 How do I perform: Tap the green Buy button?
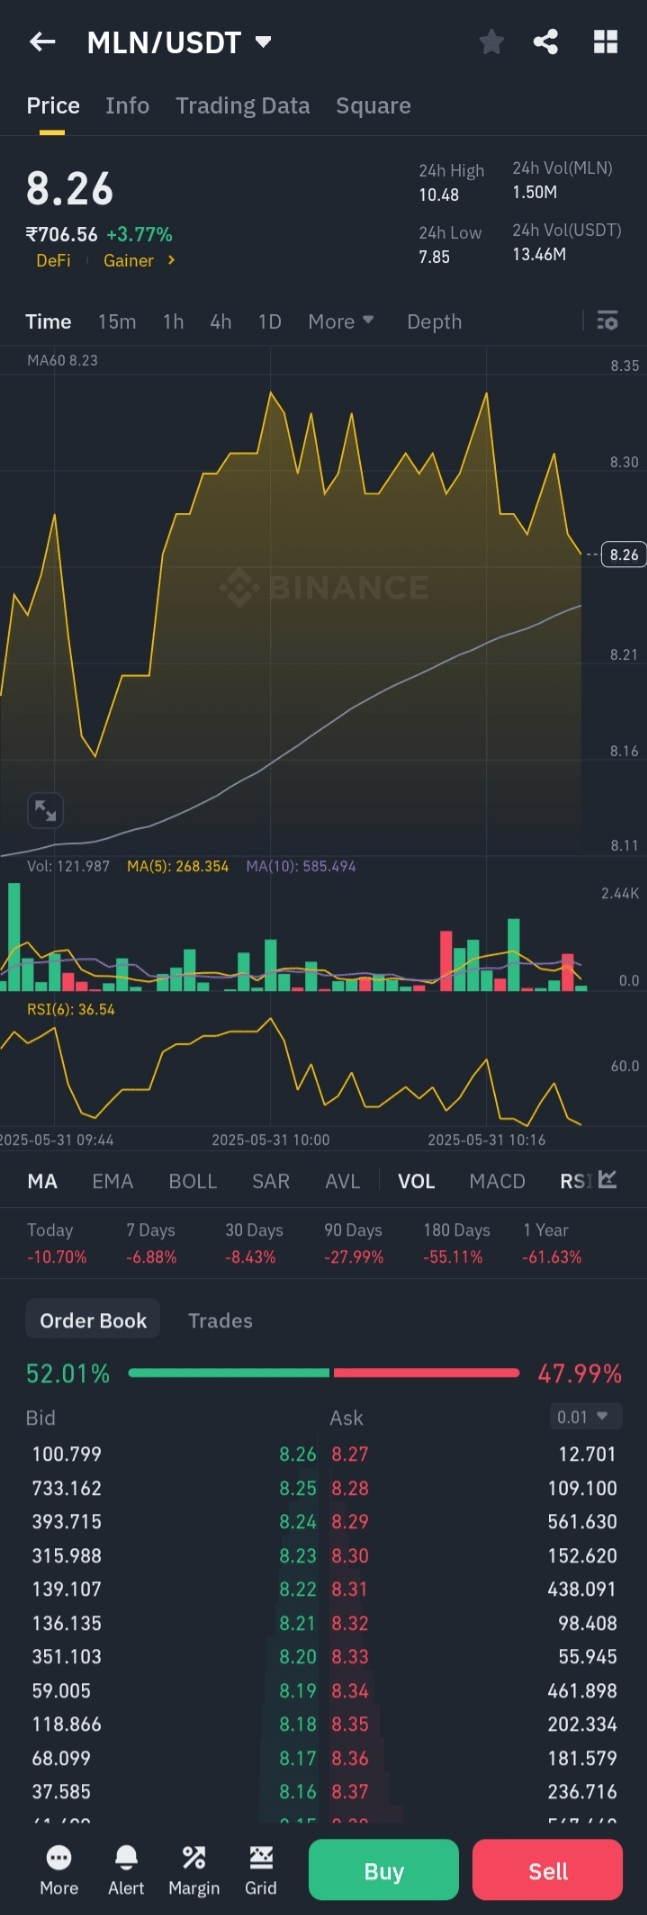click(384, 1870)
